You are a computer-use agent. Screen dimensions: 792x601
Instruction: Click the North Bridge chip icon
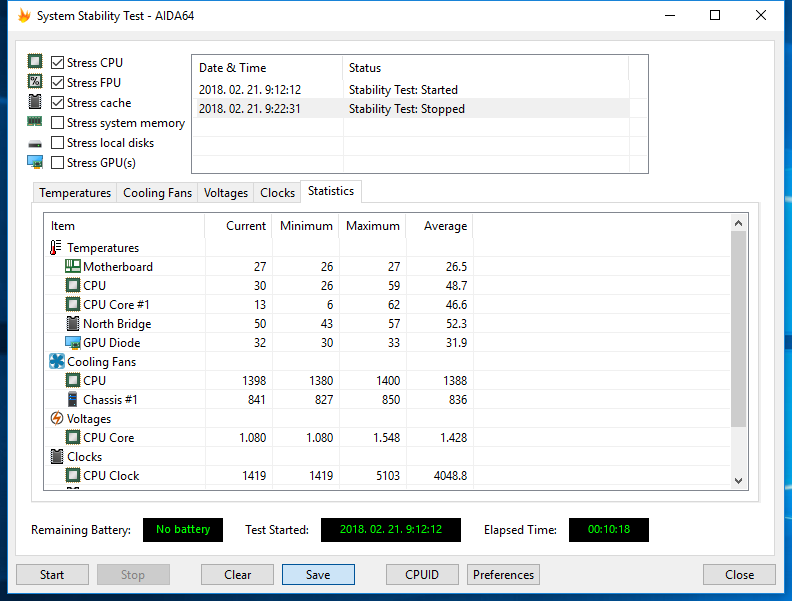[x=73, y=323]
